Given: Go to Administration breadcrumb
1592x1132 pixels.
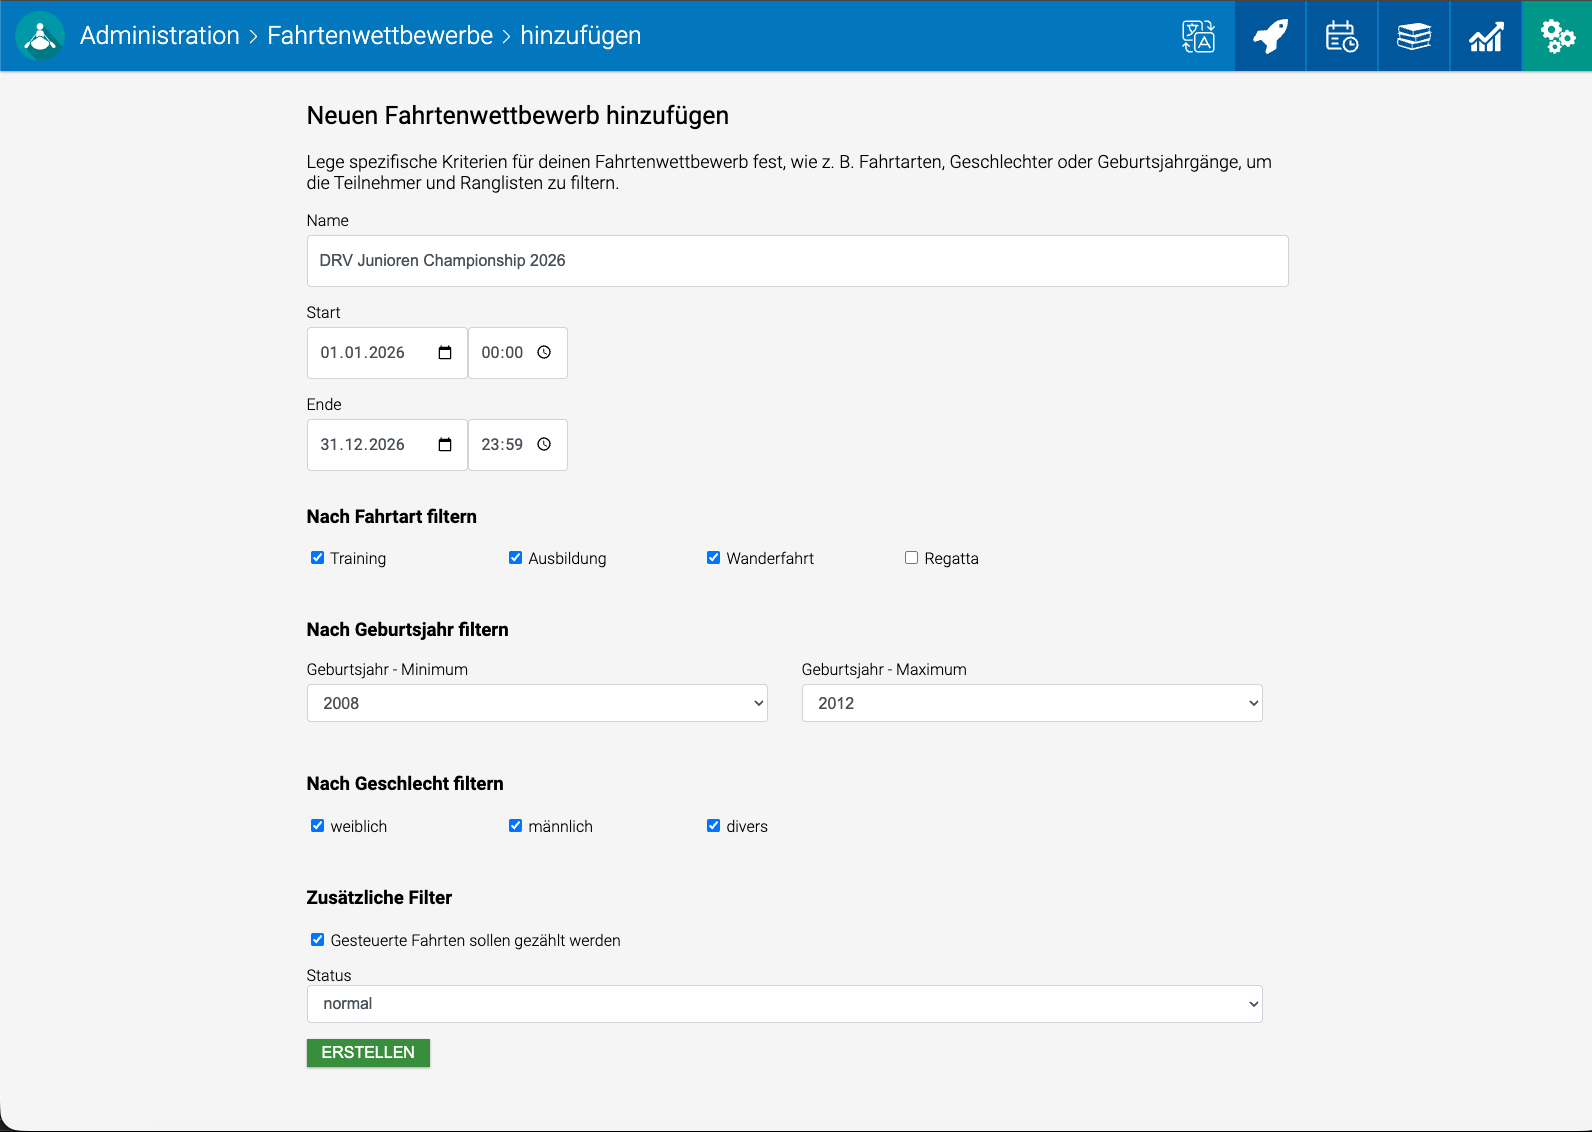Looking at the screenshot, I should [160, 36].
